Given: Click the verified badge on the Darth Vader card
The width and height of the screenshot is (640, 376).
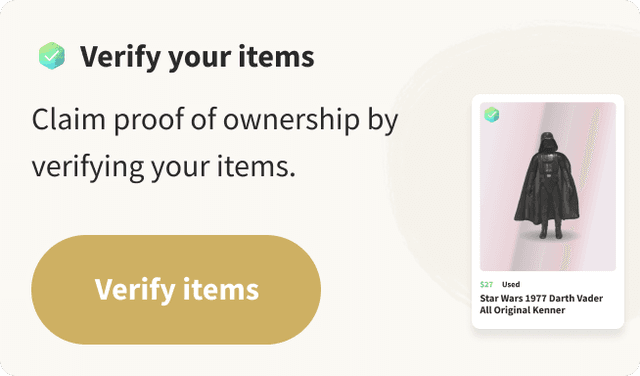Looking at the screenshot, I should click(x=491, y=114).
